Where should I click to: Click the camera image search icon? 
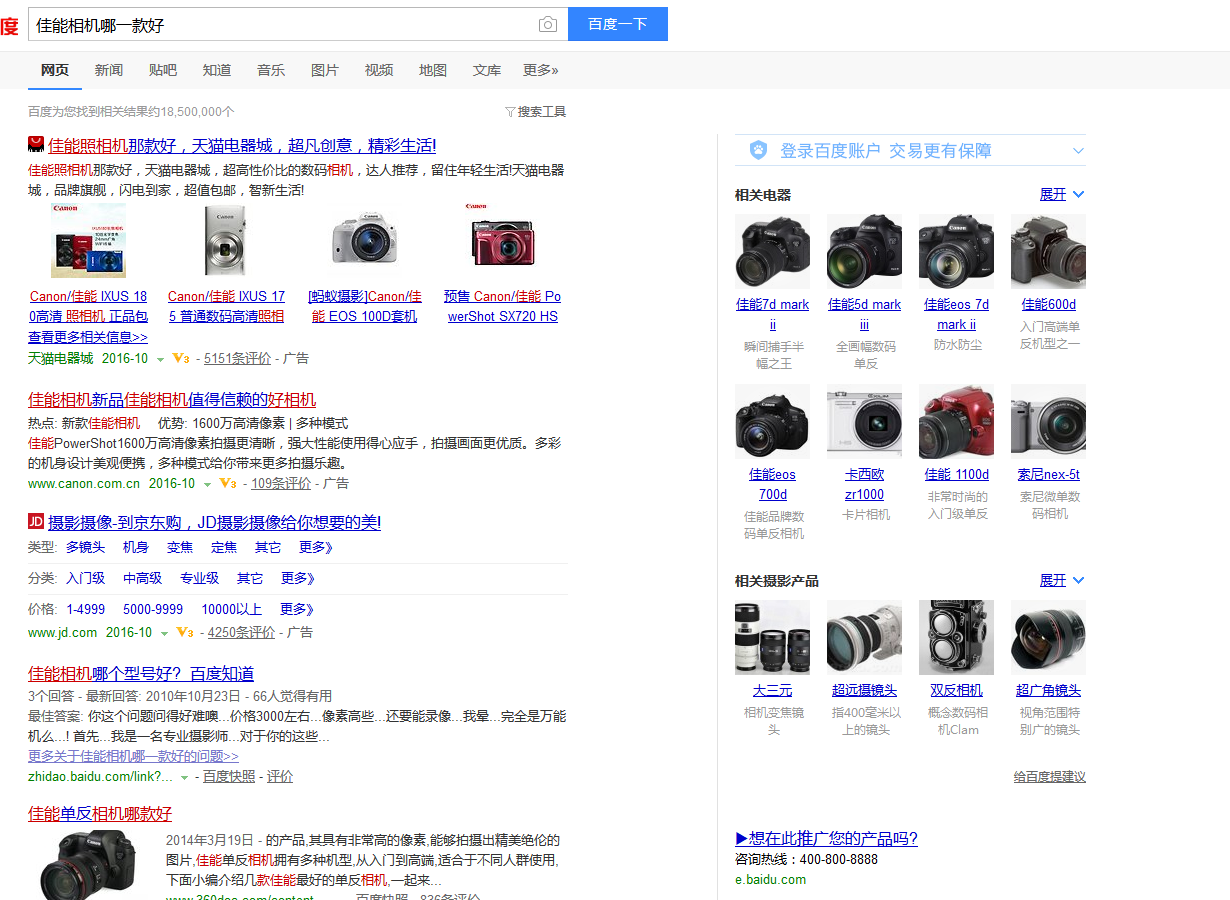pyautogui.click(x=547, y=25)
